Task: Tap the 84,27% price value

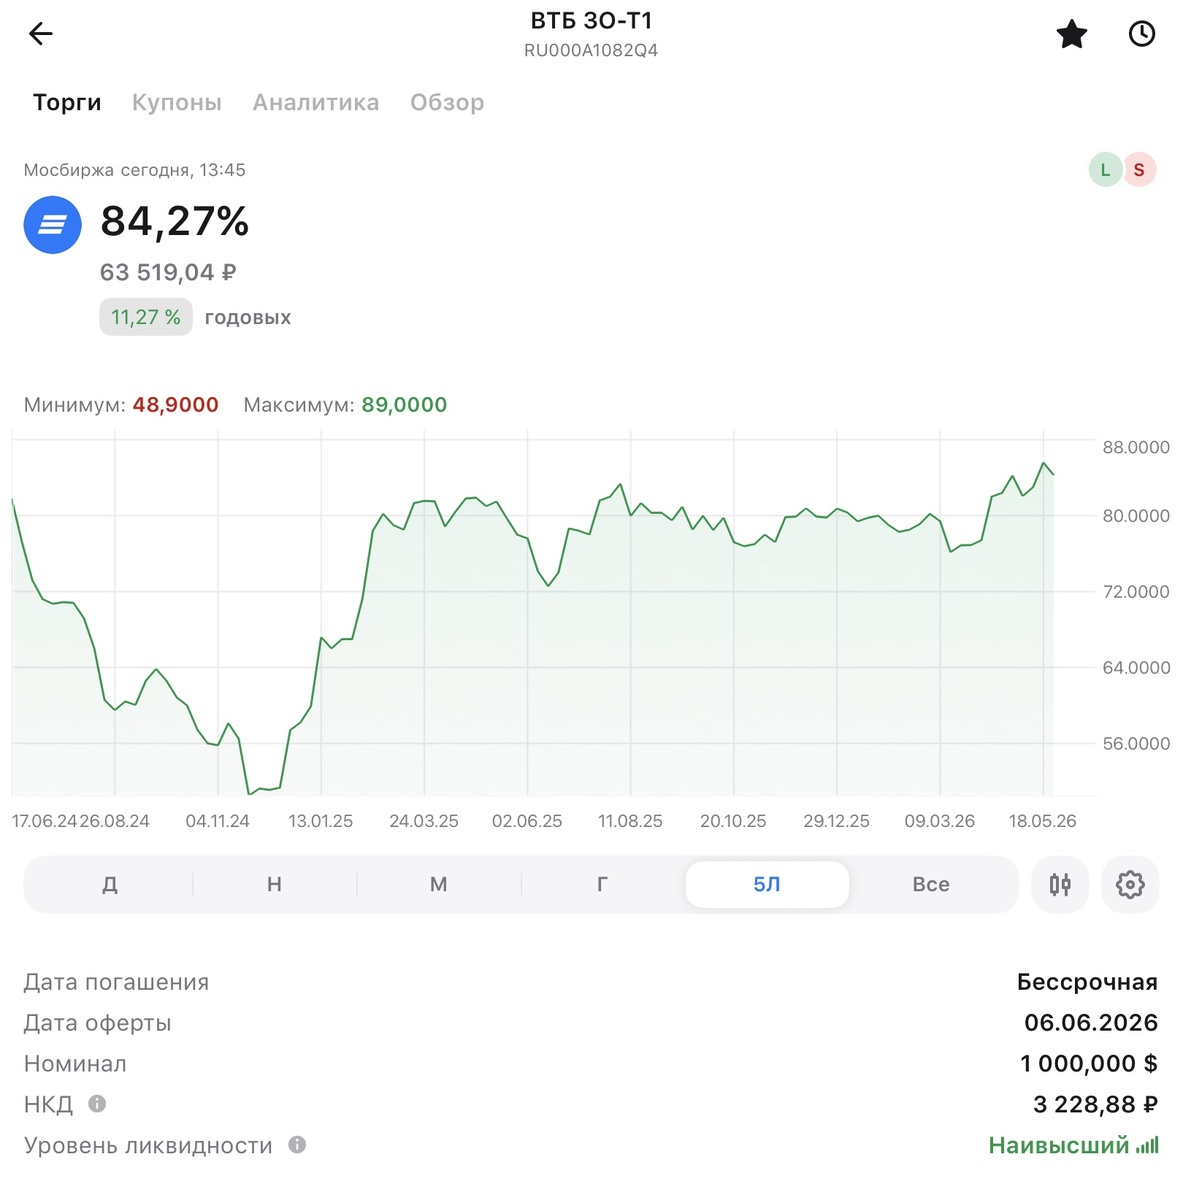Action: click(x=175, y=221)
